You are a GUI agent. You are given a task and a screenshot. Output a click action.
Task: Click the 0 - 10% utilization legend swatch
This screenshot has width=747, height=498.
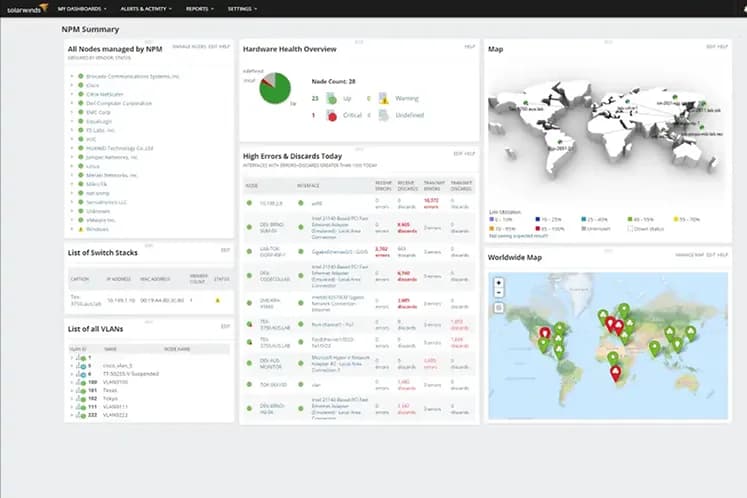(x=492, y=219)
